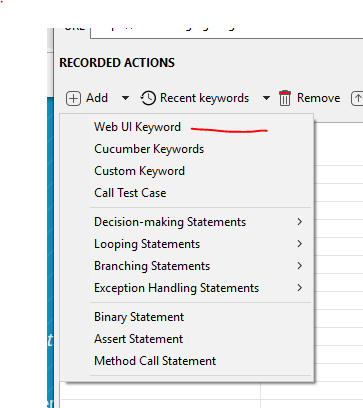Click the Recent keywords button text
This screenshot has width=363, height=408.
204,98
